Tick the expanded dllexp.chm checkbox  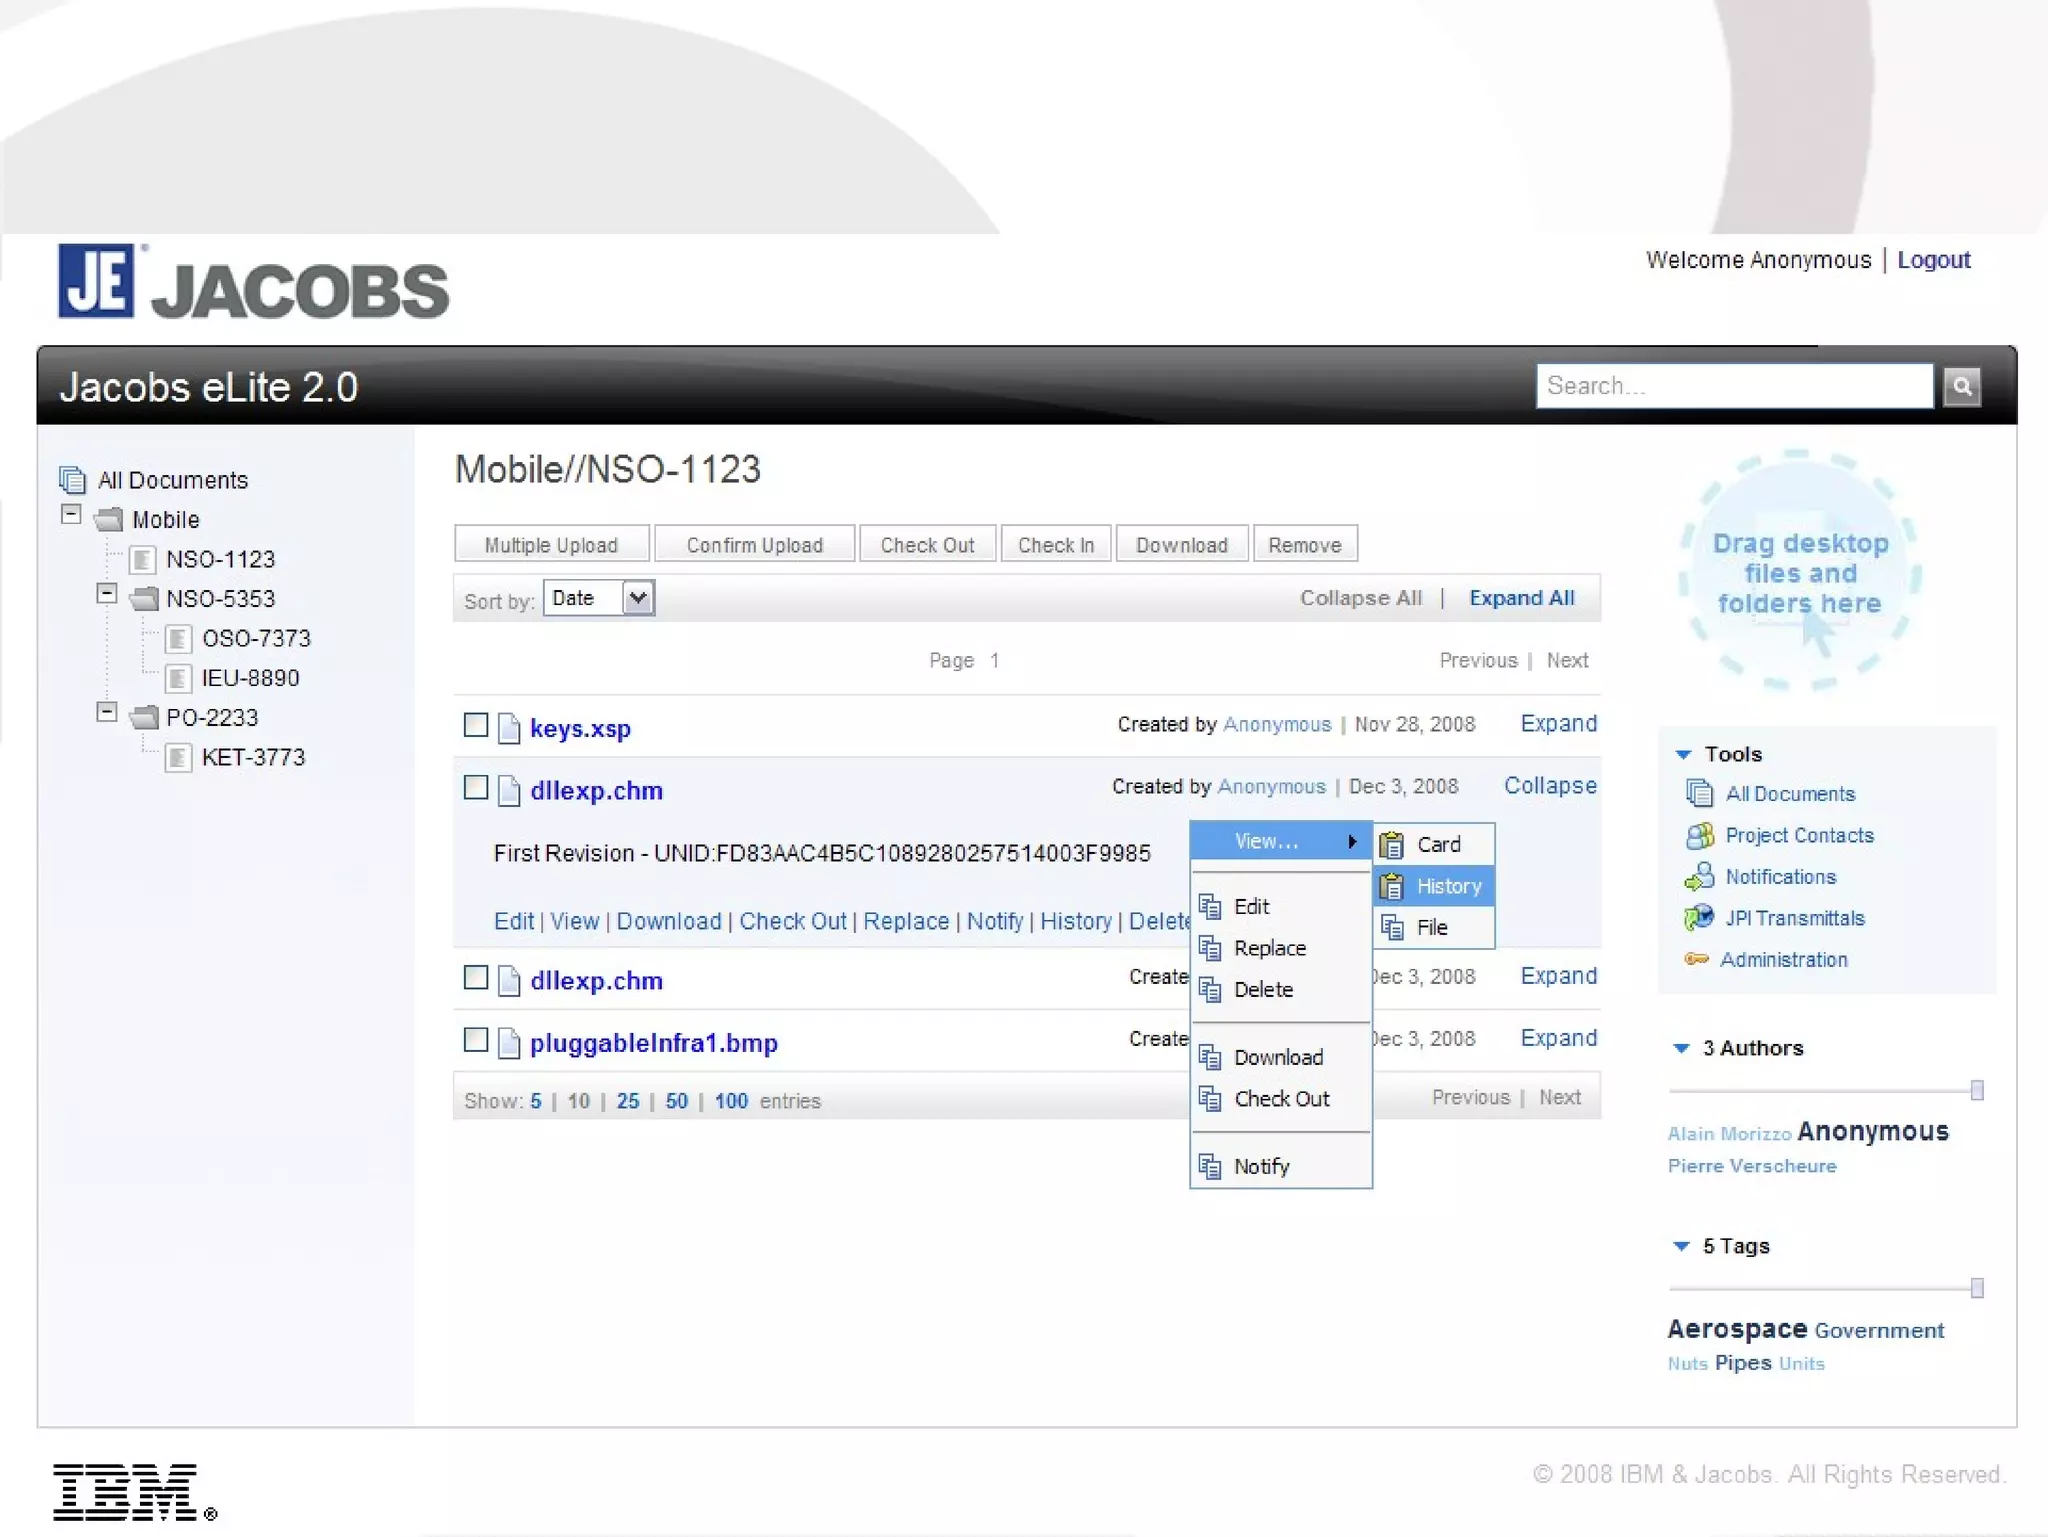(x=476, y=787)
